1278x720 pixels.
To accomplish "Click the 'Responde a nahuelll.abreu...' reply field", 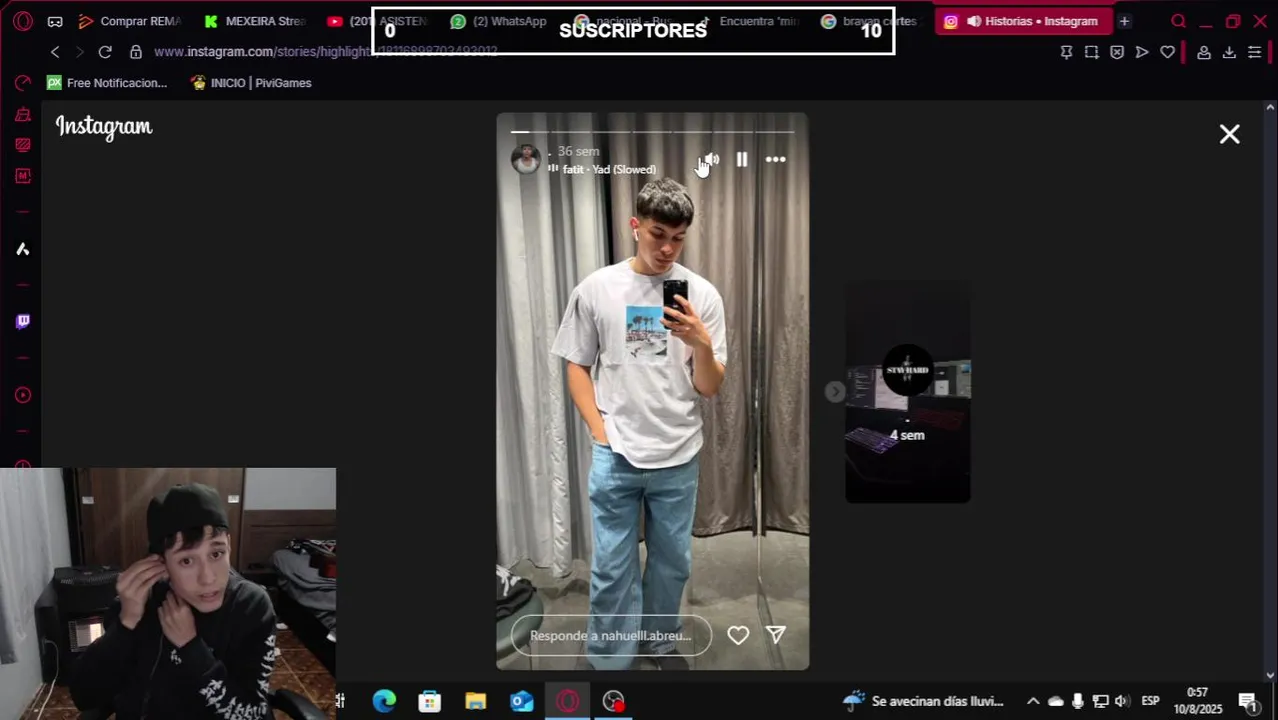I will pyautogui.click(x=611, y=635).
